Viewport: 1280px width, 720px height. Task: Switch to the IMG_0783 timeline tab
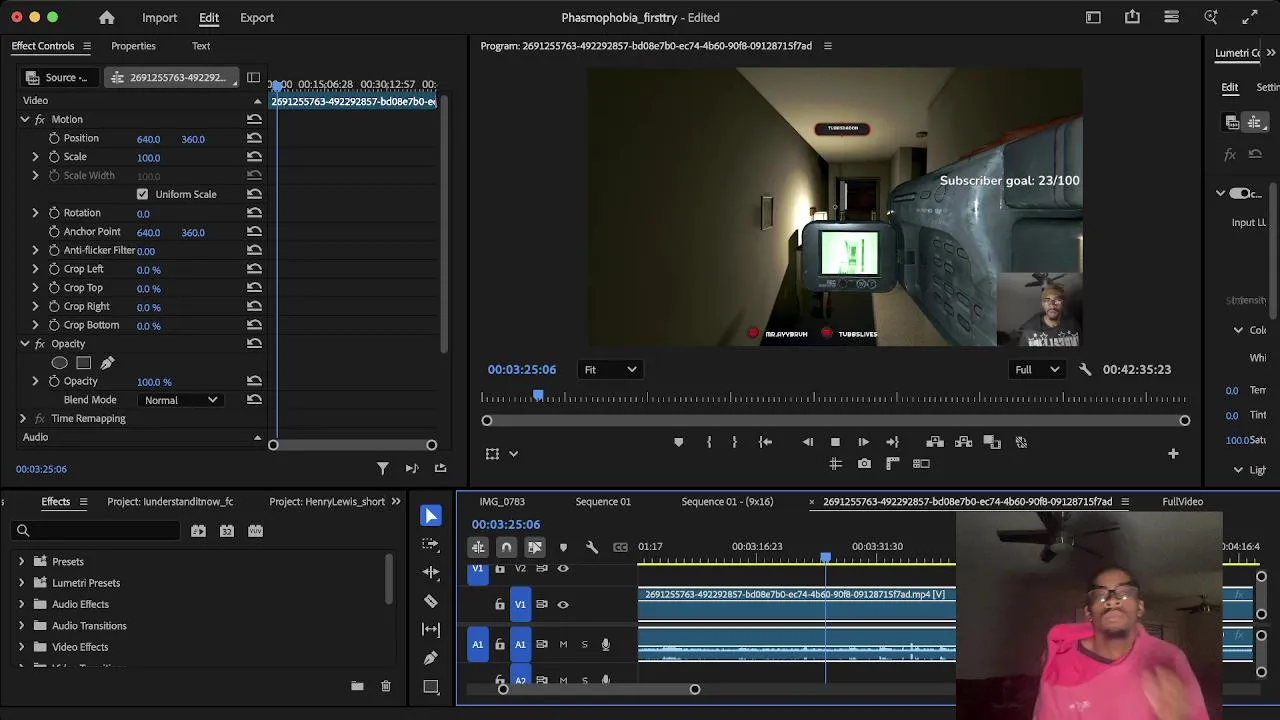coord(502,502)
